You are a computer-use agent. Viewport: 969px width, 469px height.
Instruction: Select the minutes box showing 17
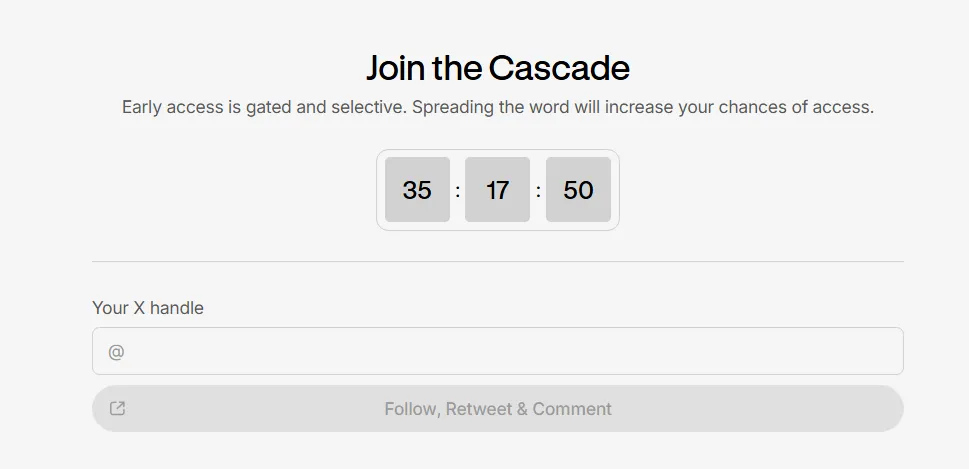497,190
